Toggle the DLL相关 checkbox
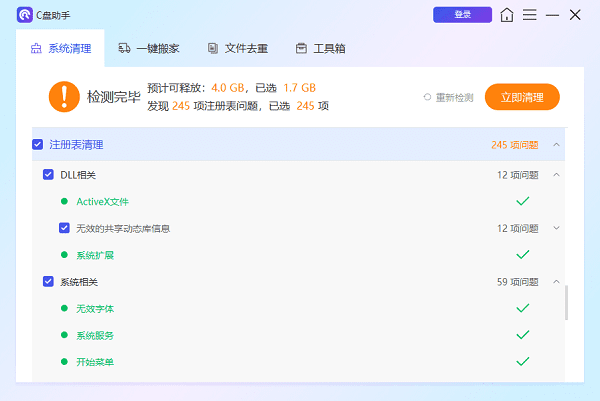This screenshot has height=401, width=600. click(x=48, y=175)
